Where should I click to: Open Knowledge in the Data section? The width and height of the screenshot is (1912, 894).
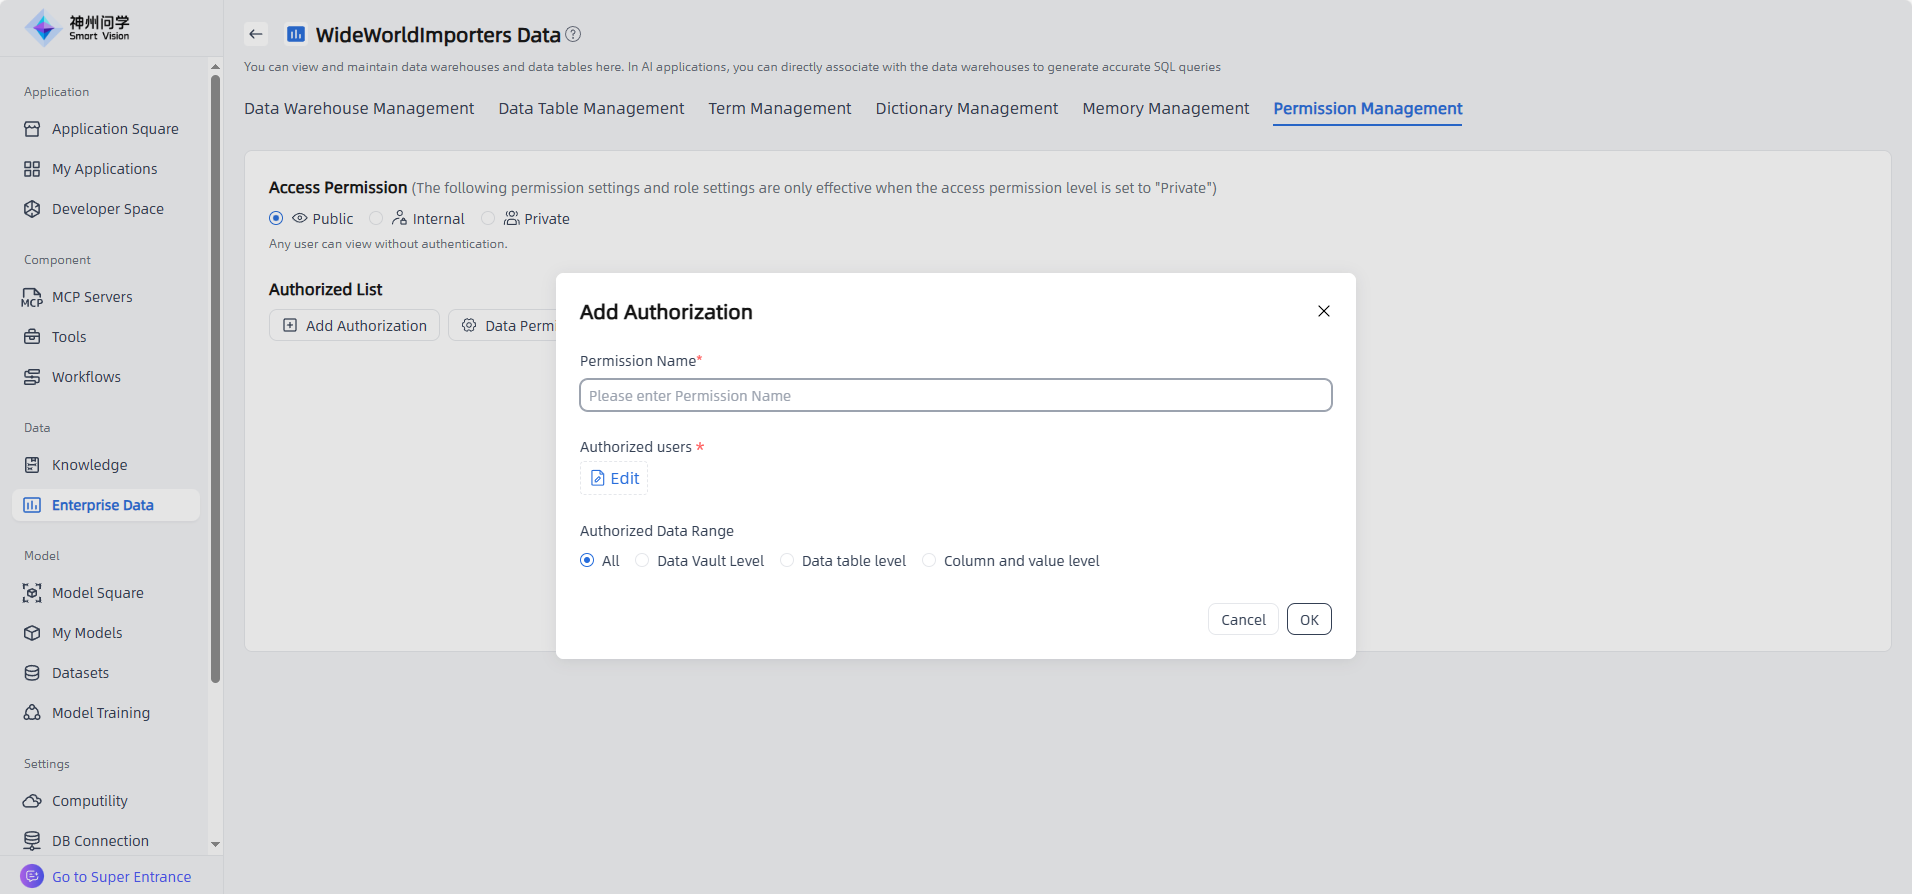click(x=89, y=465)
